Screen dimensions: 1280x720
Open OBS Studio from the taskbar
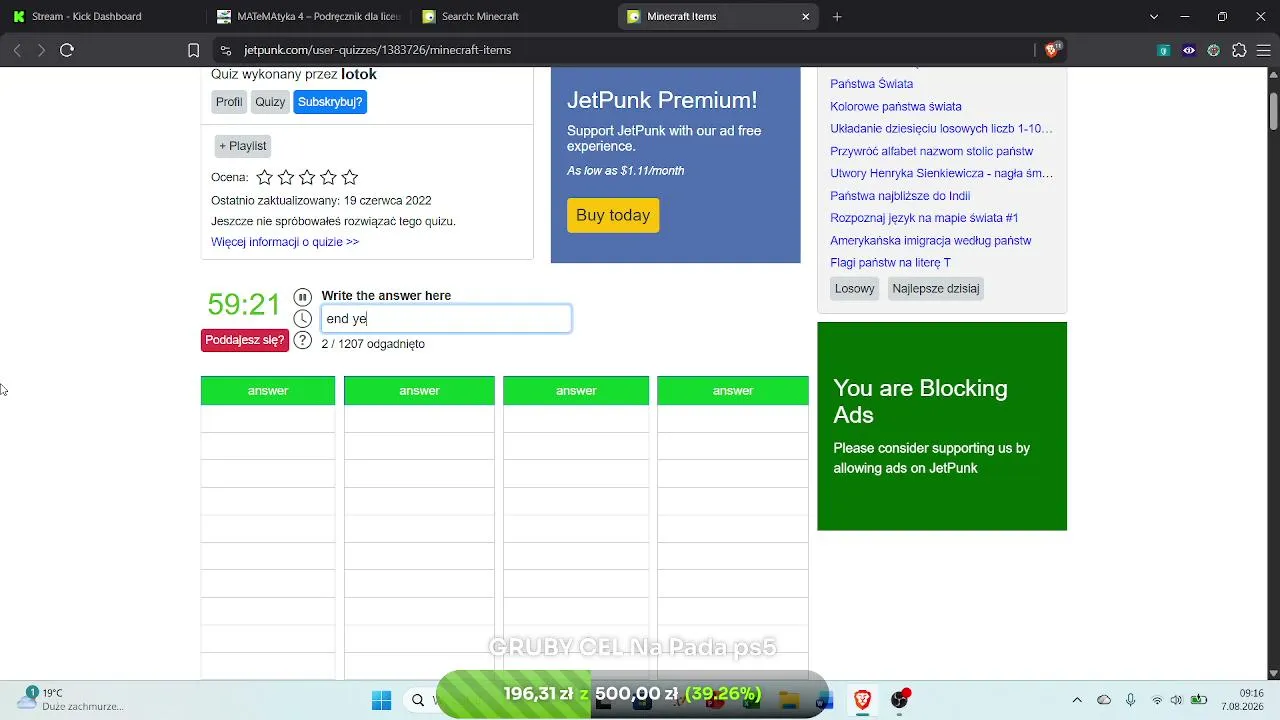pyautogui.click(x=900, y=700)
